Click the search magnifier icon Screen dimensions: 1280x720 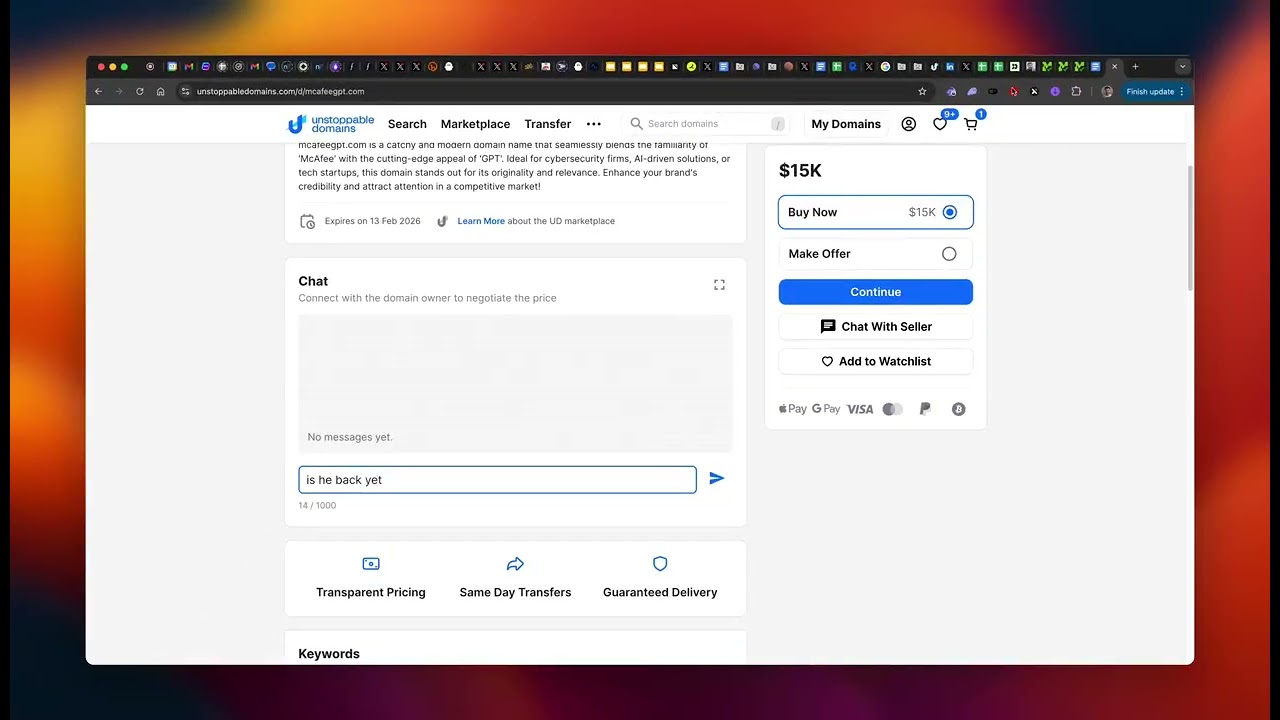coord(636,124)
